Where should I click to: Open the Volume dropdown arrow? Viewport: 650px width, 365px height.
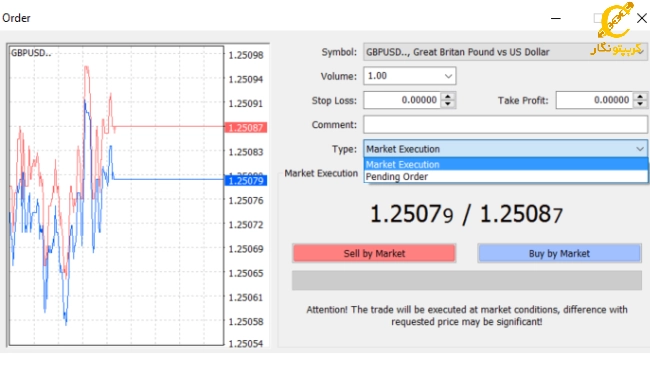coord(448,76)
